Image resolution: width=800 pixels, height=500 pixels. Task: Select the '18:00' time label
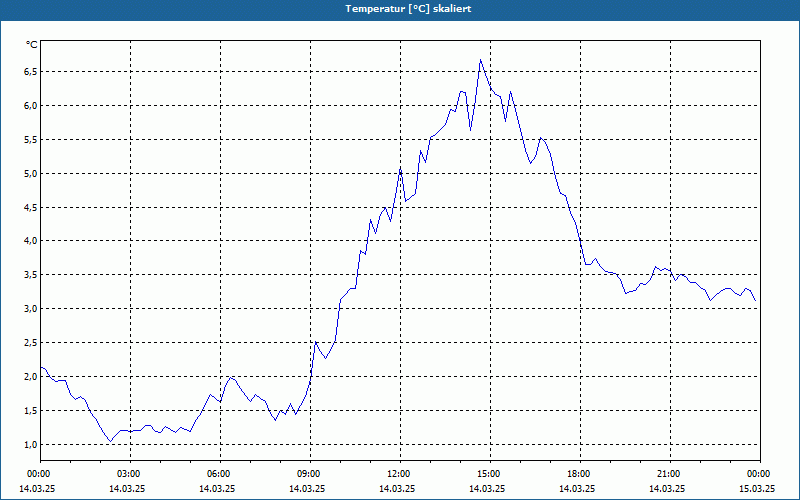(580, 474)
